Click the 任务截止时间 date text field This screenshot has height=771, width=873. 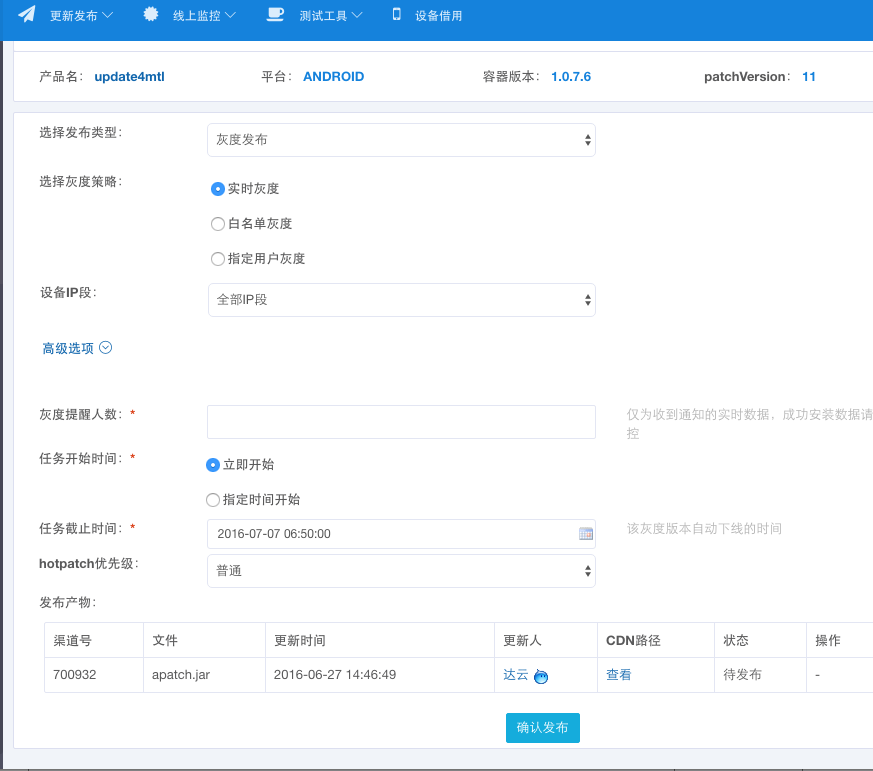(x=390, y=534)
